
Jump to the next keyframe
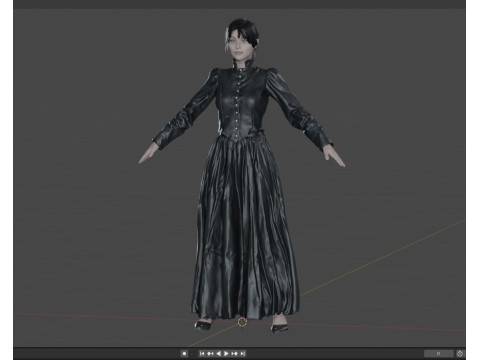234,354
